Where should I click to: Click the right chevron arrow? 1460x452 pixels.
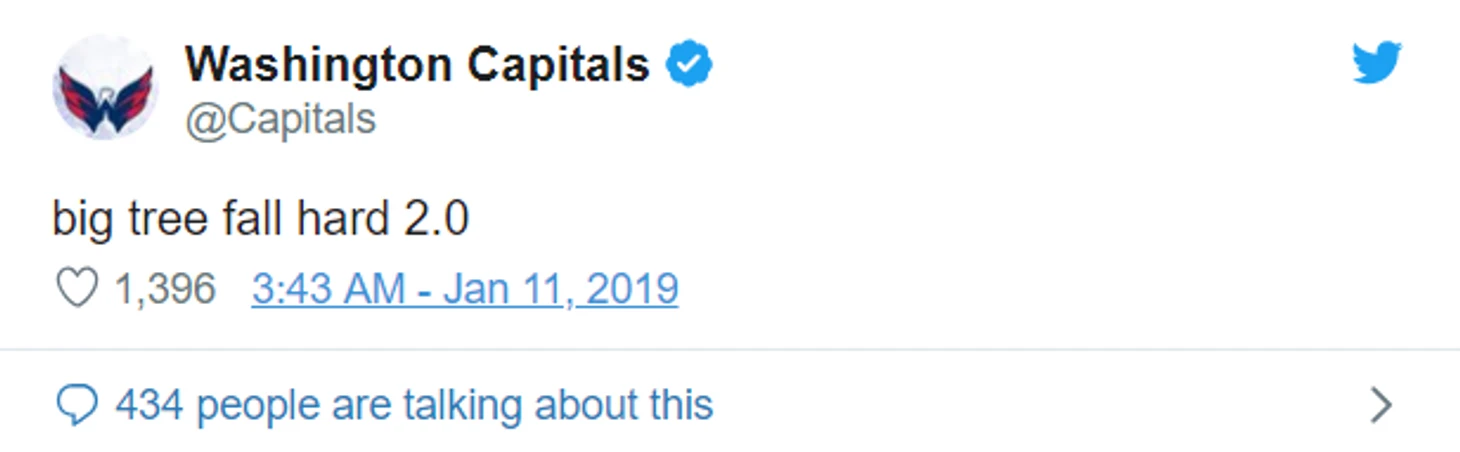coord(1380,406)
